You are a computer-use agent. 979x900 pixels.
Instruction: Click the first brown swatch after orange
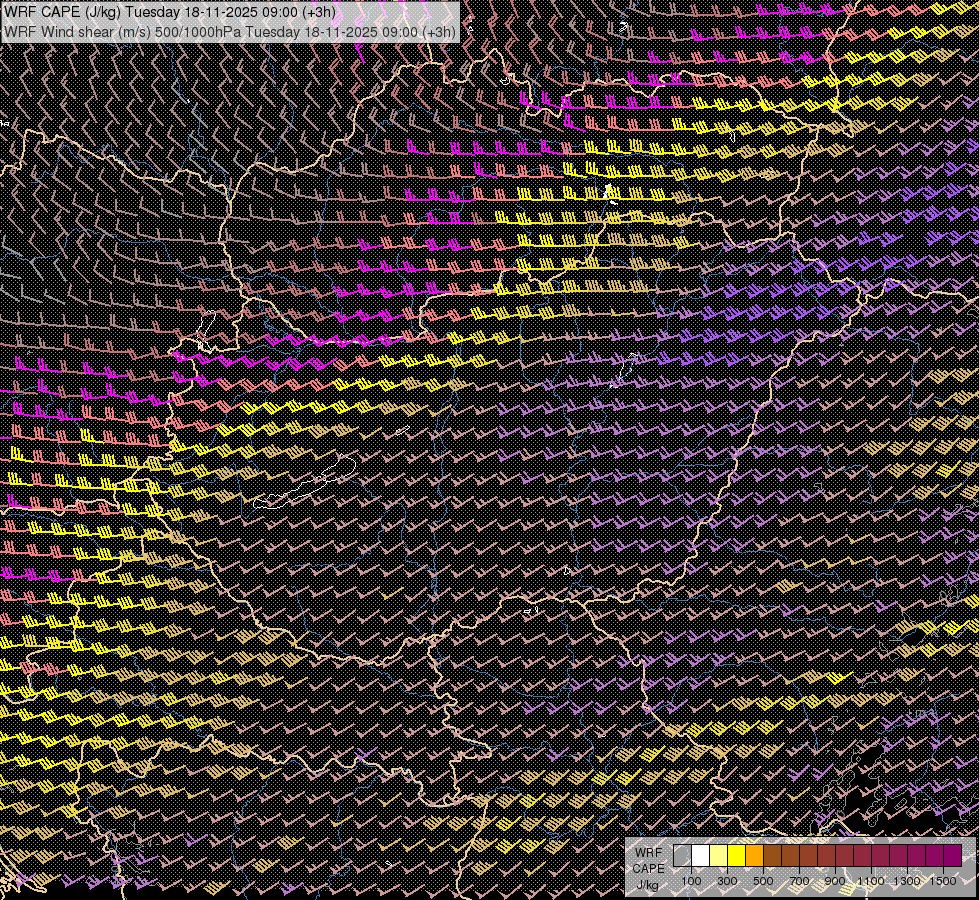[x=772, y=856]
